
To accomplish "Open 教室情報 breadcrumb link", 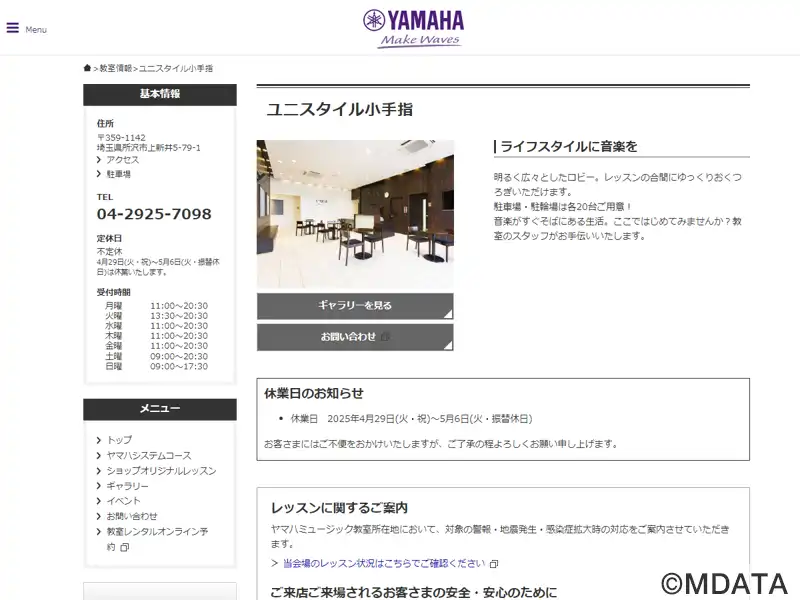I will click(x=116, y=68).
